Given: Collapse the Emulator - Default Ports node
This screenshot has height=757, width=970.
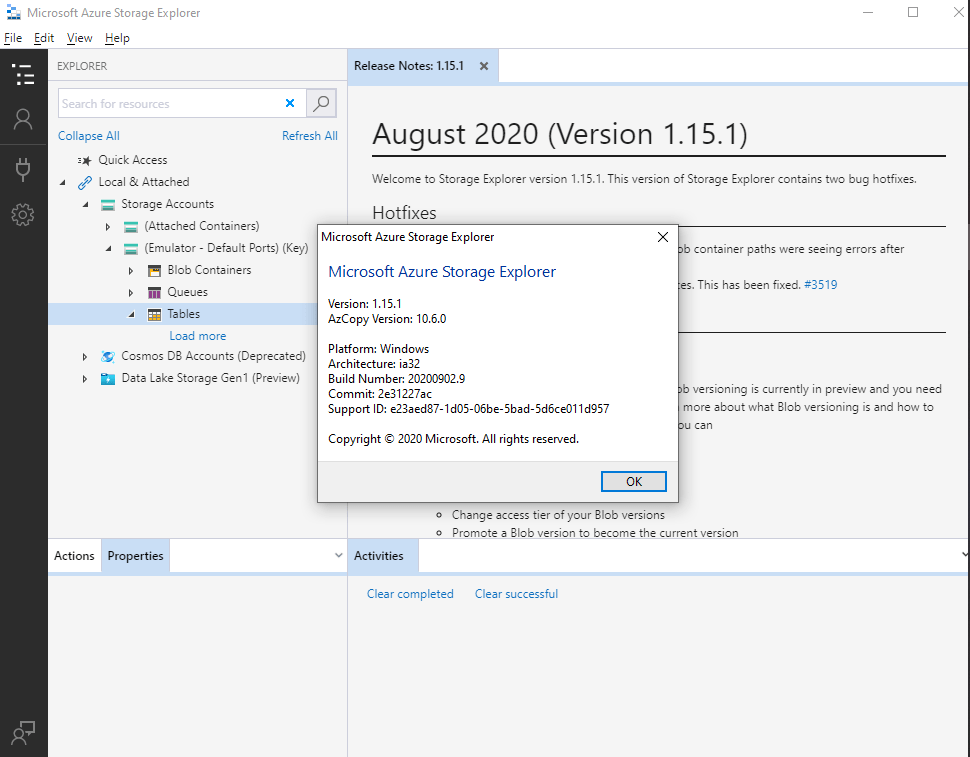Looking at the screenshot, I should [108, 249].
